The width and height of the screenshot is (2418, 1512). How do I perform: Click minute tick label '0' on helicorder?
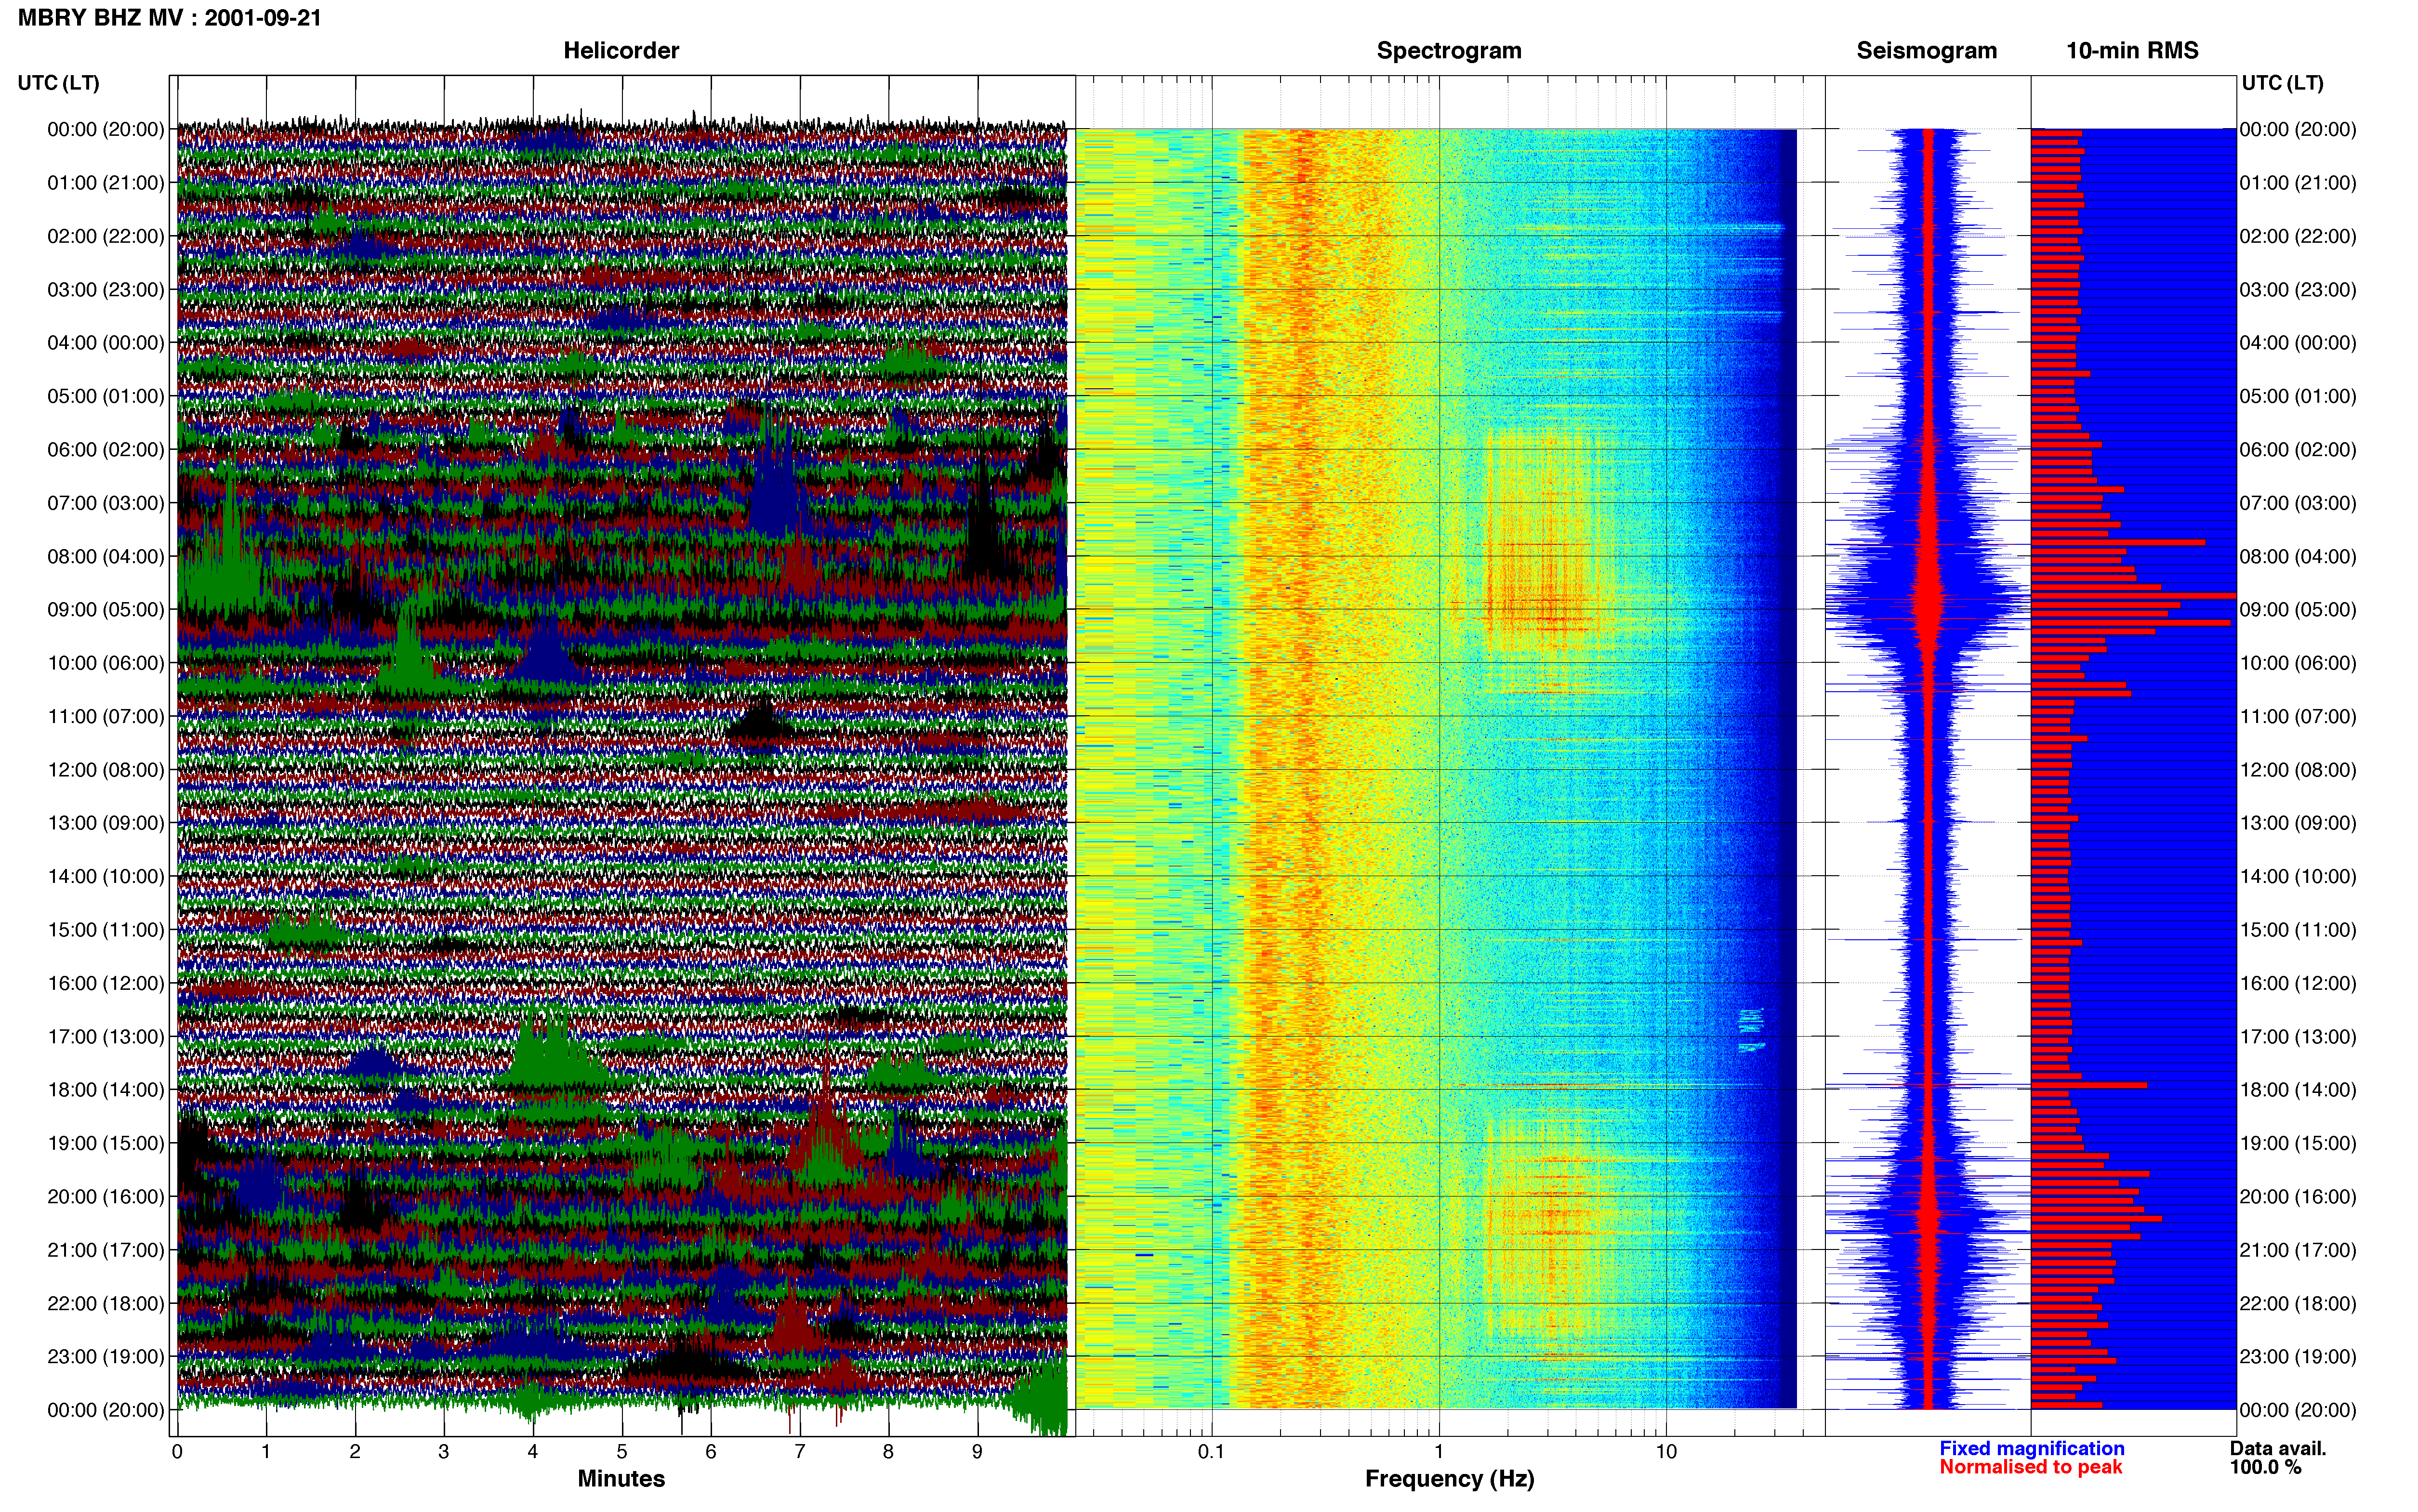177,1452
